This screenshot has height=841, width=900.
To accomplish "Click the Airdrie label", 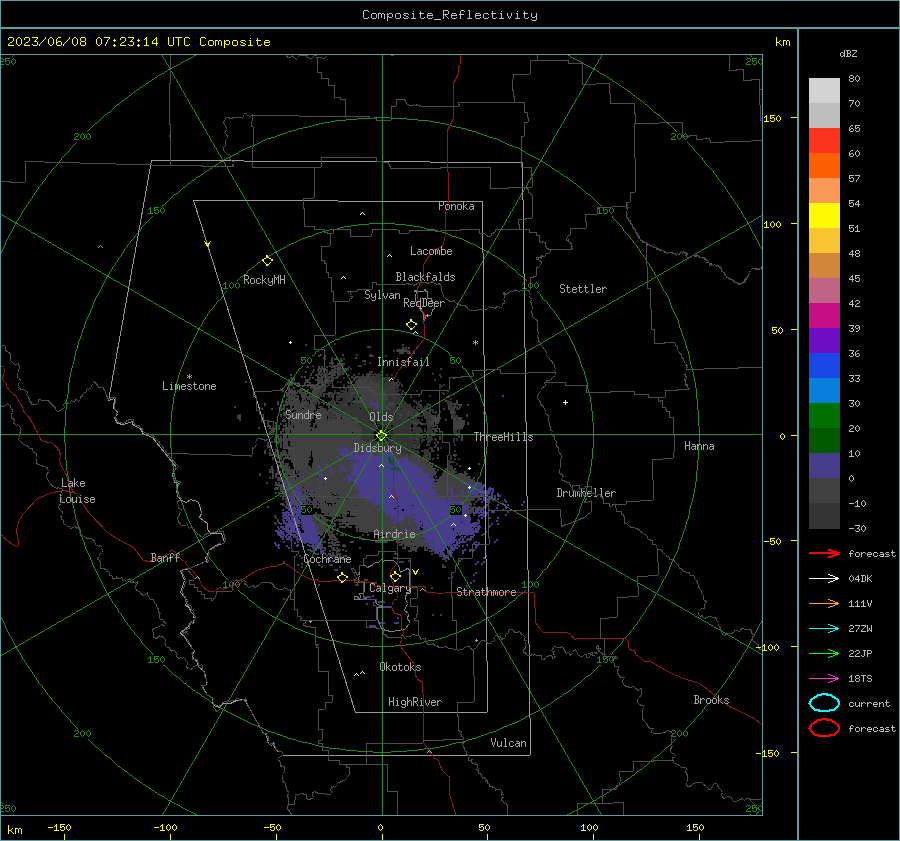I will point(394,534).
